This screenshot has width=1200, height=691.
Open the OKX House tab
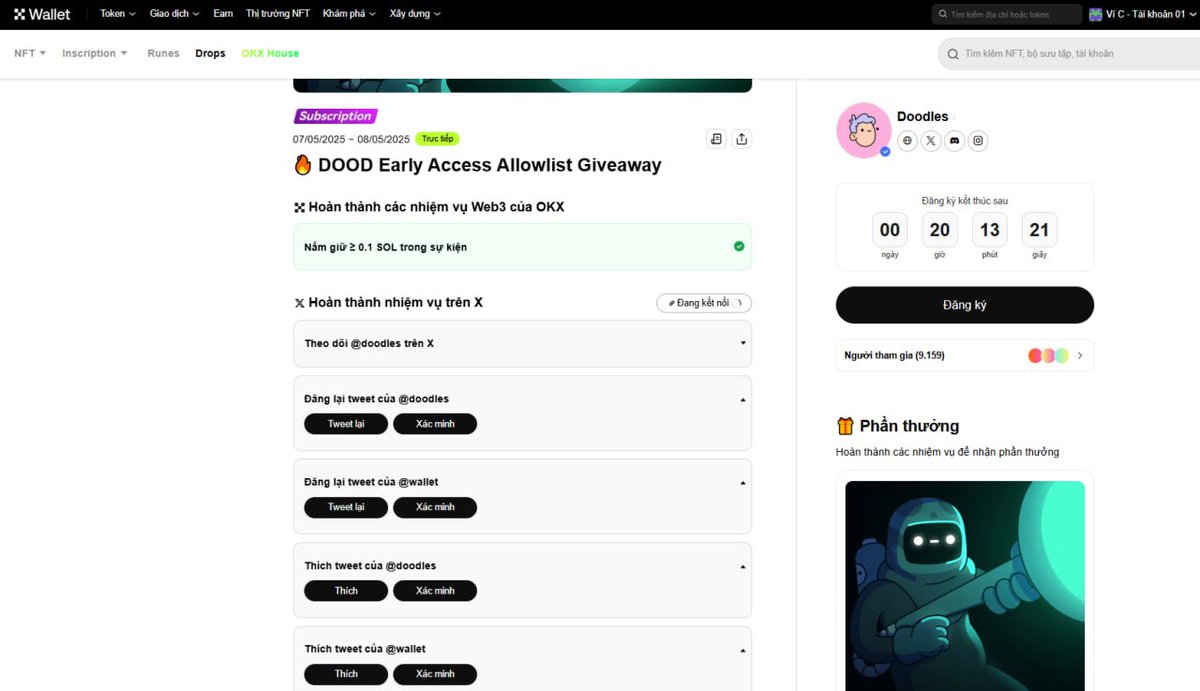click(x=270, y=53)
